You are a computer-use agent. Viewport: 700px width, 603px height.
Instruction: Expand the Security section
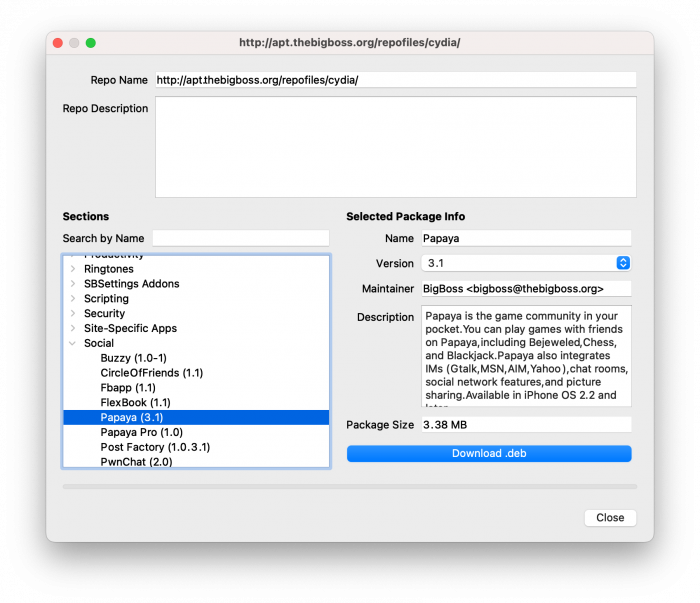pos(73,313)
